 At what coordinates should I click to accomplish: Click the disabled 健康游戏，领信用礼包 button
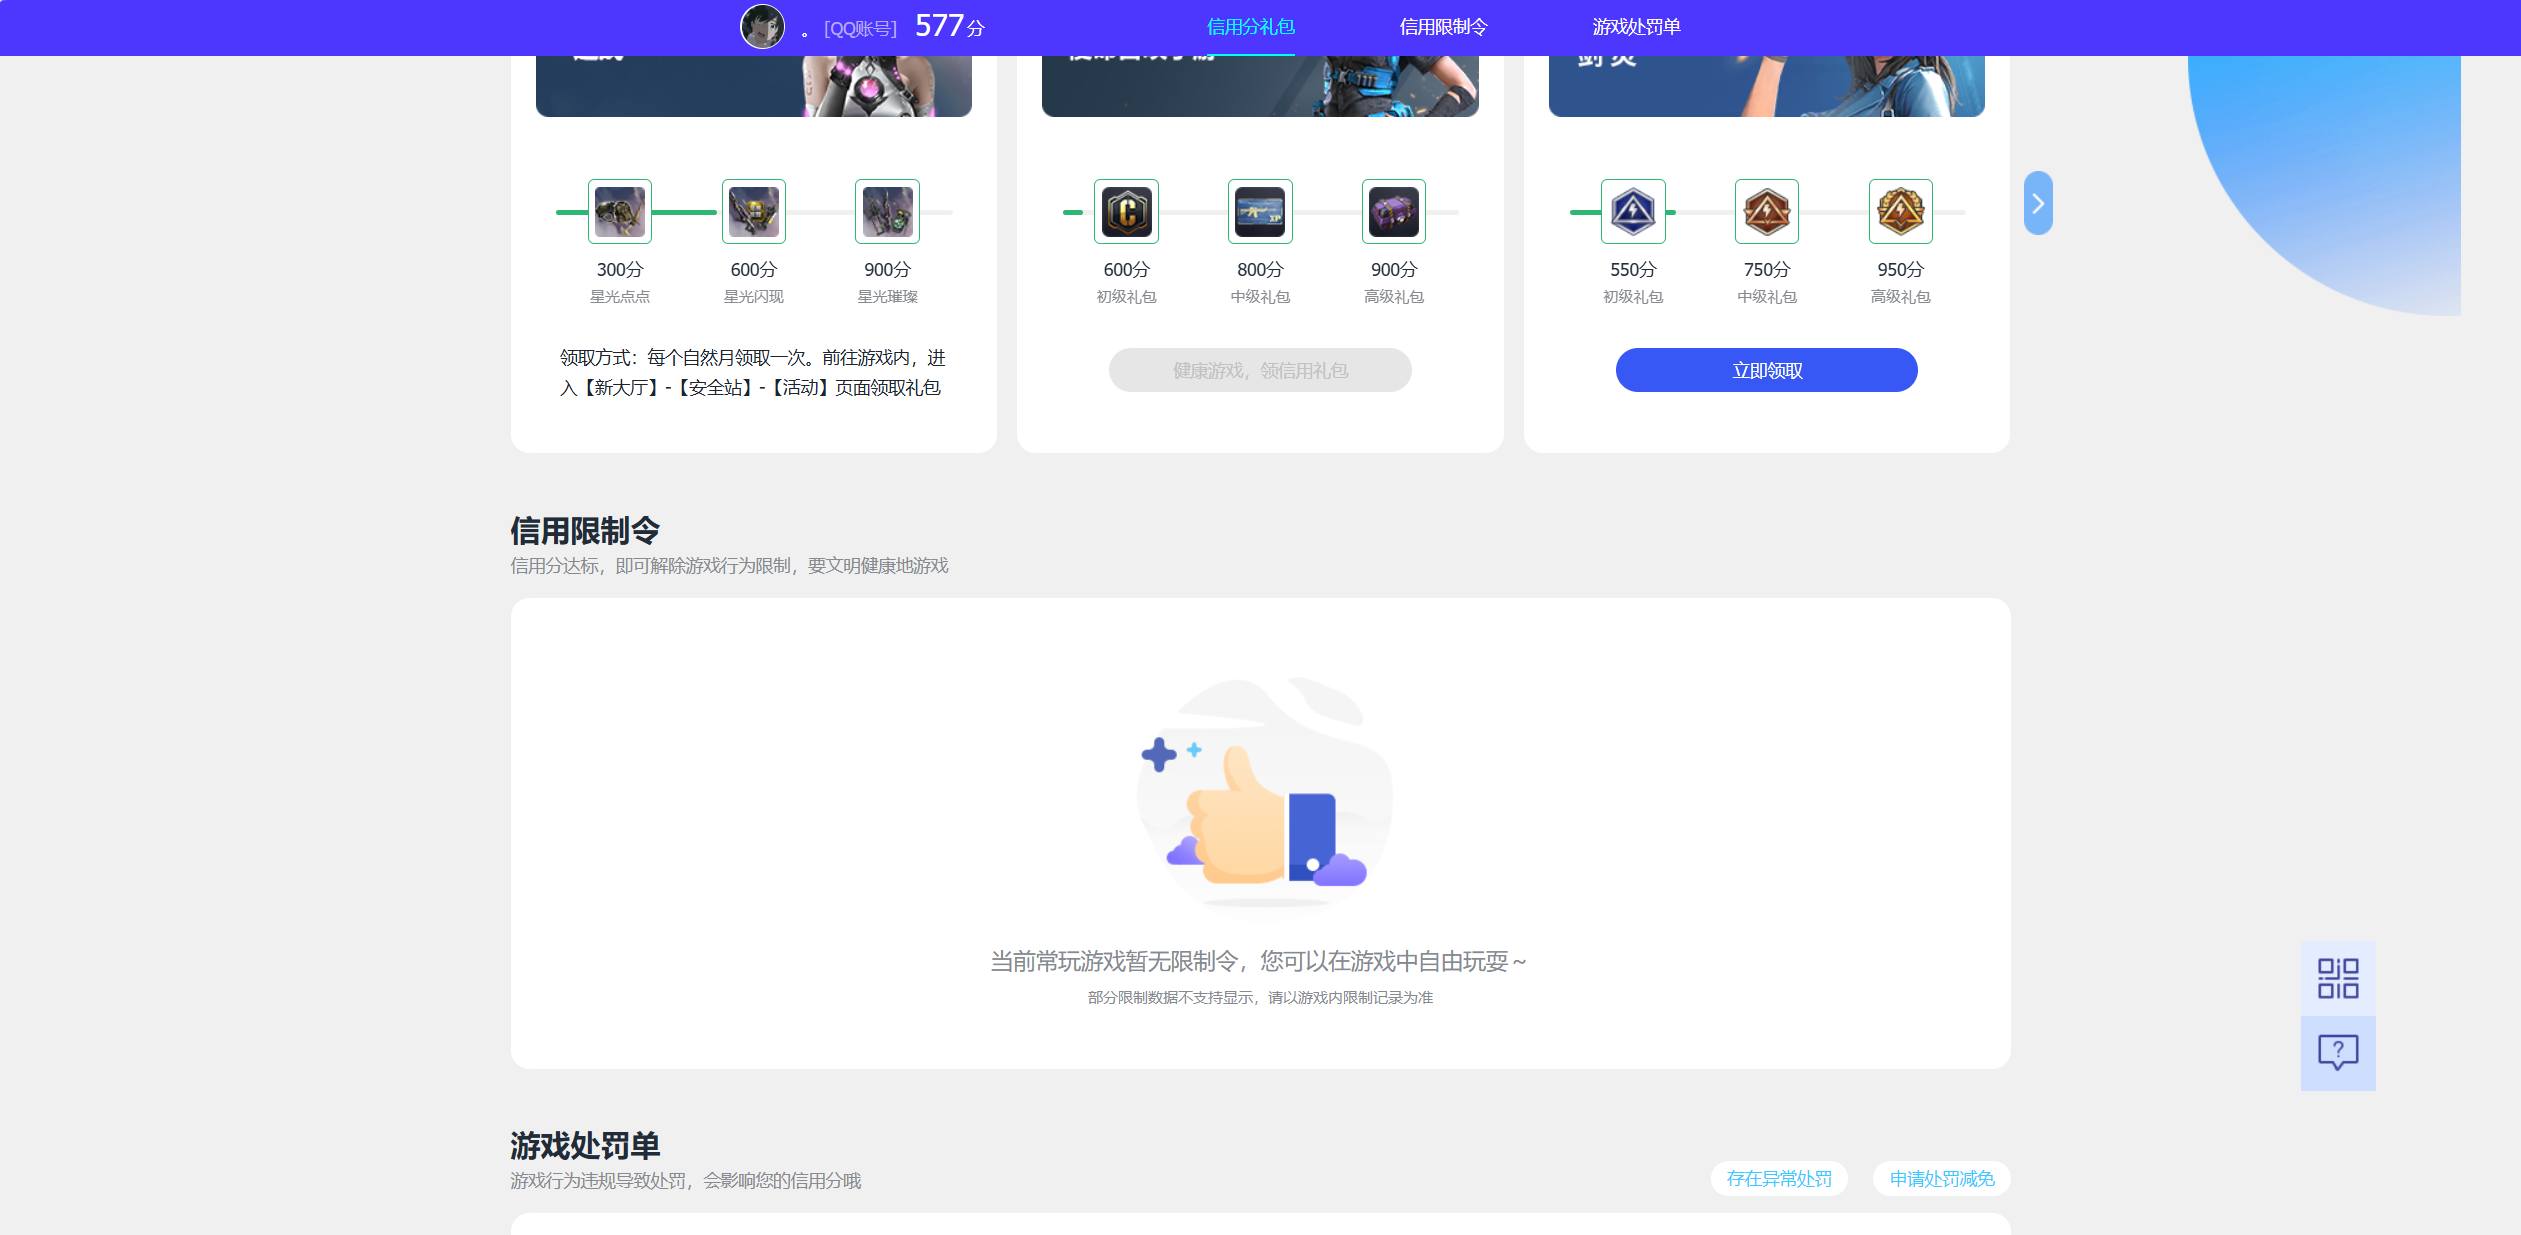click(1260, 370)
